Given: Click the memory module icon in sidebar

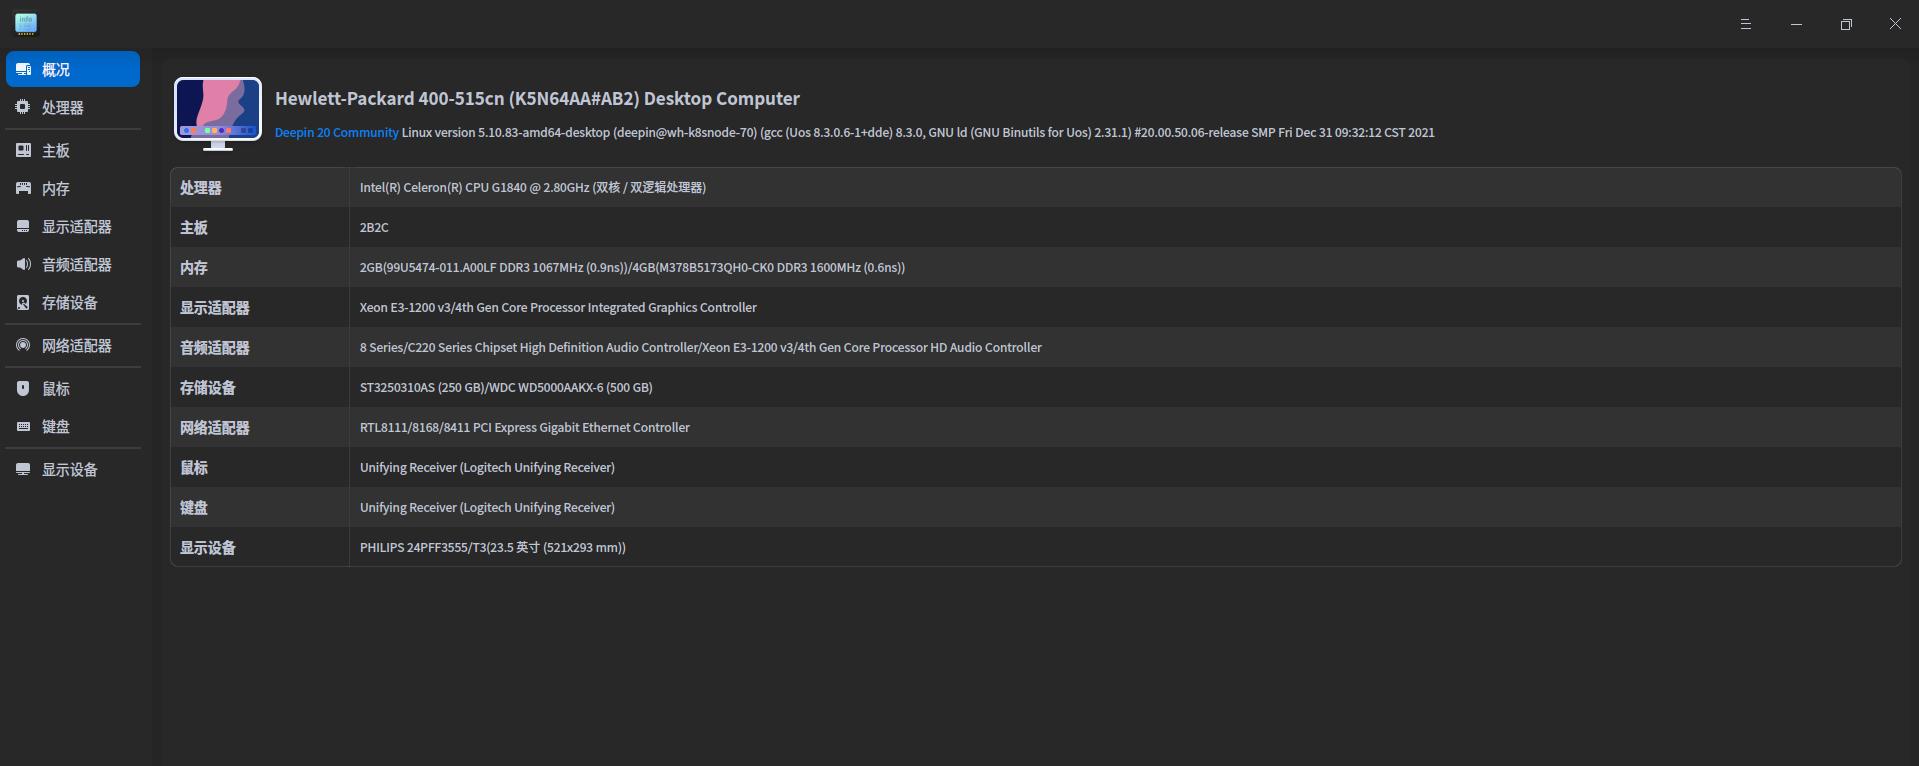Looking at the screenshot, I should pyautogui.click(x=23, y=188).
